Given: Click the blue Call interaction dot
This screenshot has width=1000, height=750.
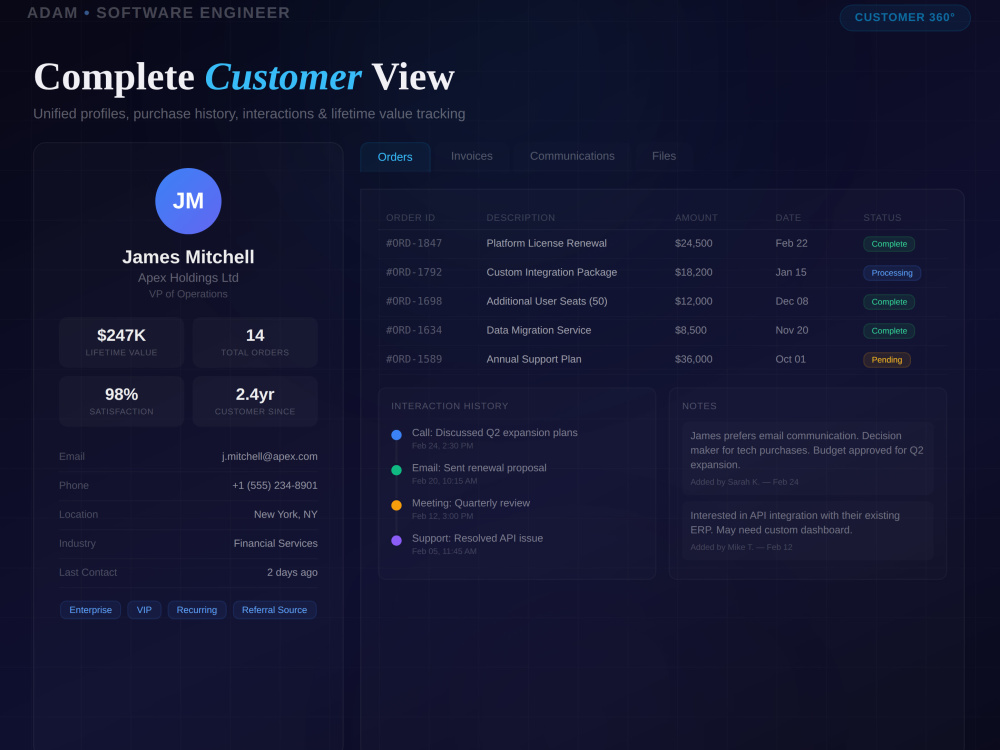Looking at the screenshot, I should click(x=396, y=435).
